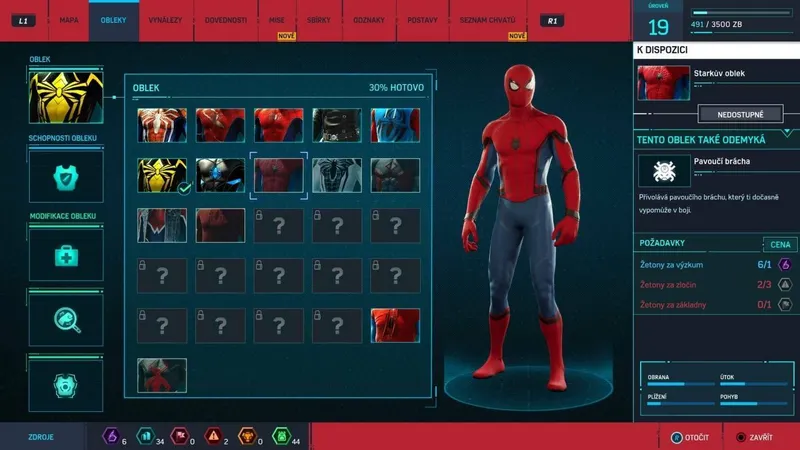Go to the MISE tab
Image resolution: width=800 pixels, height=450 pixels.
click(x=277, y=20)
